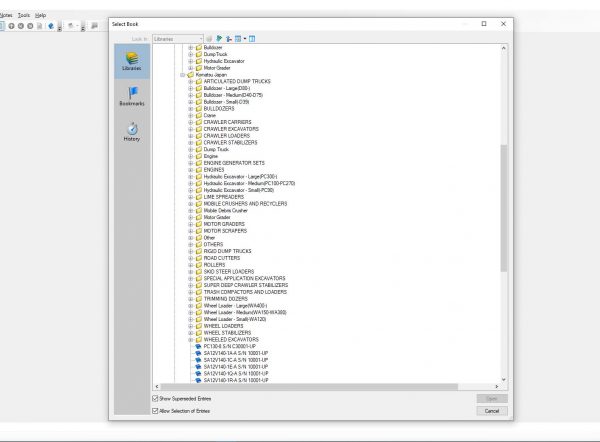This screenshot has width=600, height=442.
Task: Open the view layout dropdown arrow
Action: tap(245, 39)
